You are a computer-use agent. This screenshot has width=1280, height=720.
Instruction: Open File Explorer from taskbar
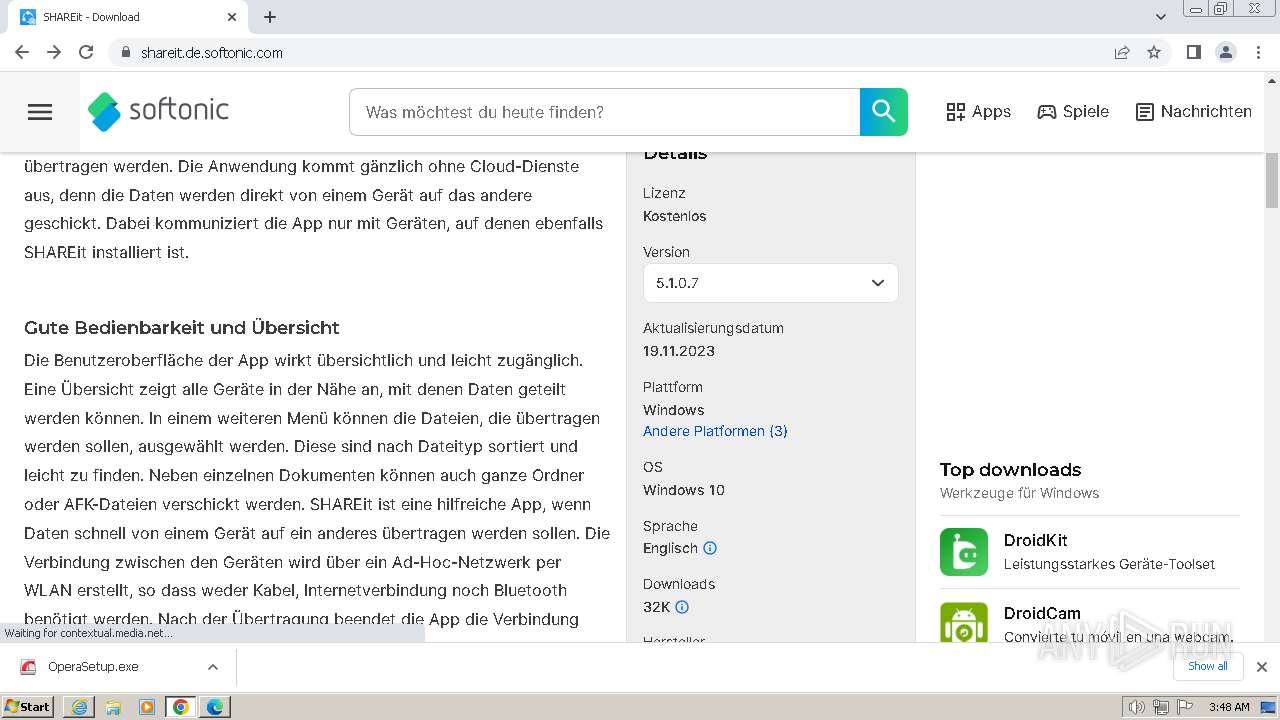tap(113, 707)
